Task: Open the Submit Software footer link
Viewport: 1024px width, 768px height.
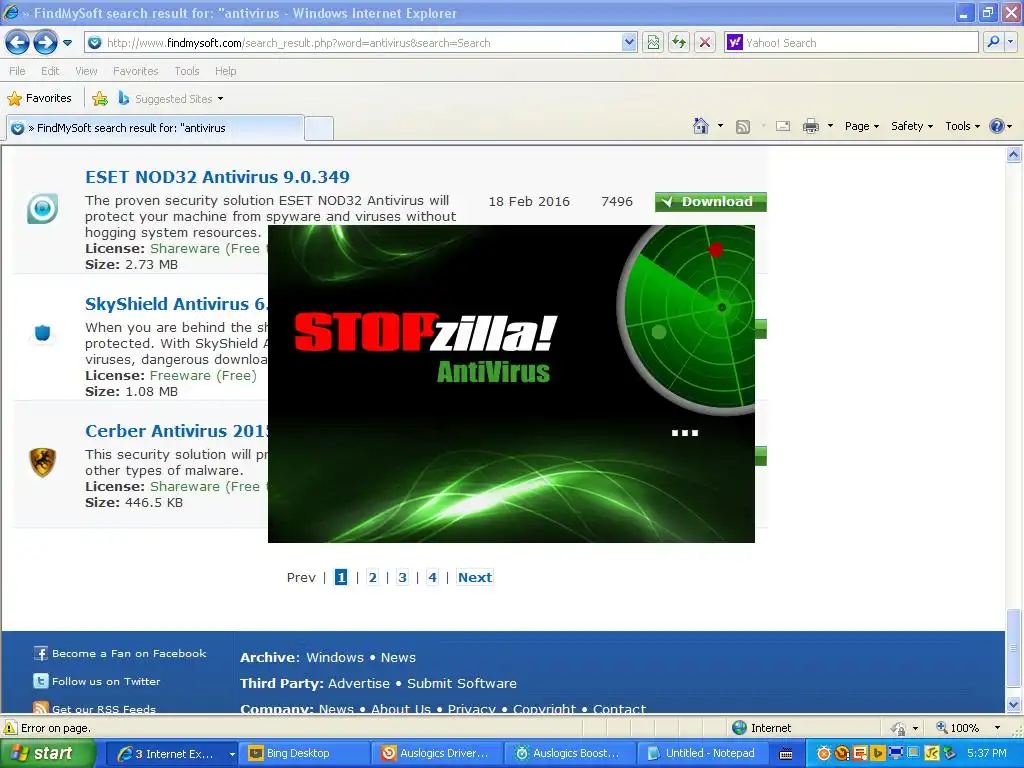Action: coord(462,684)
